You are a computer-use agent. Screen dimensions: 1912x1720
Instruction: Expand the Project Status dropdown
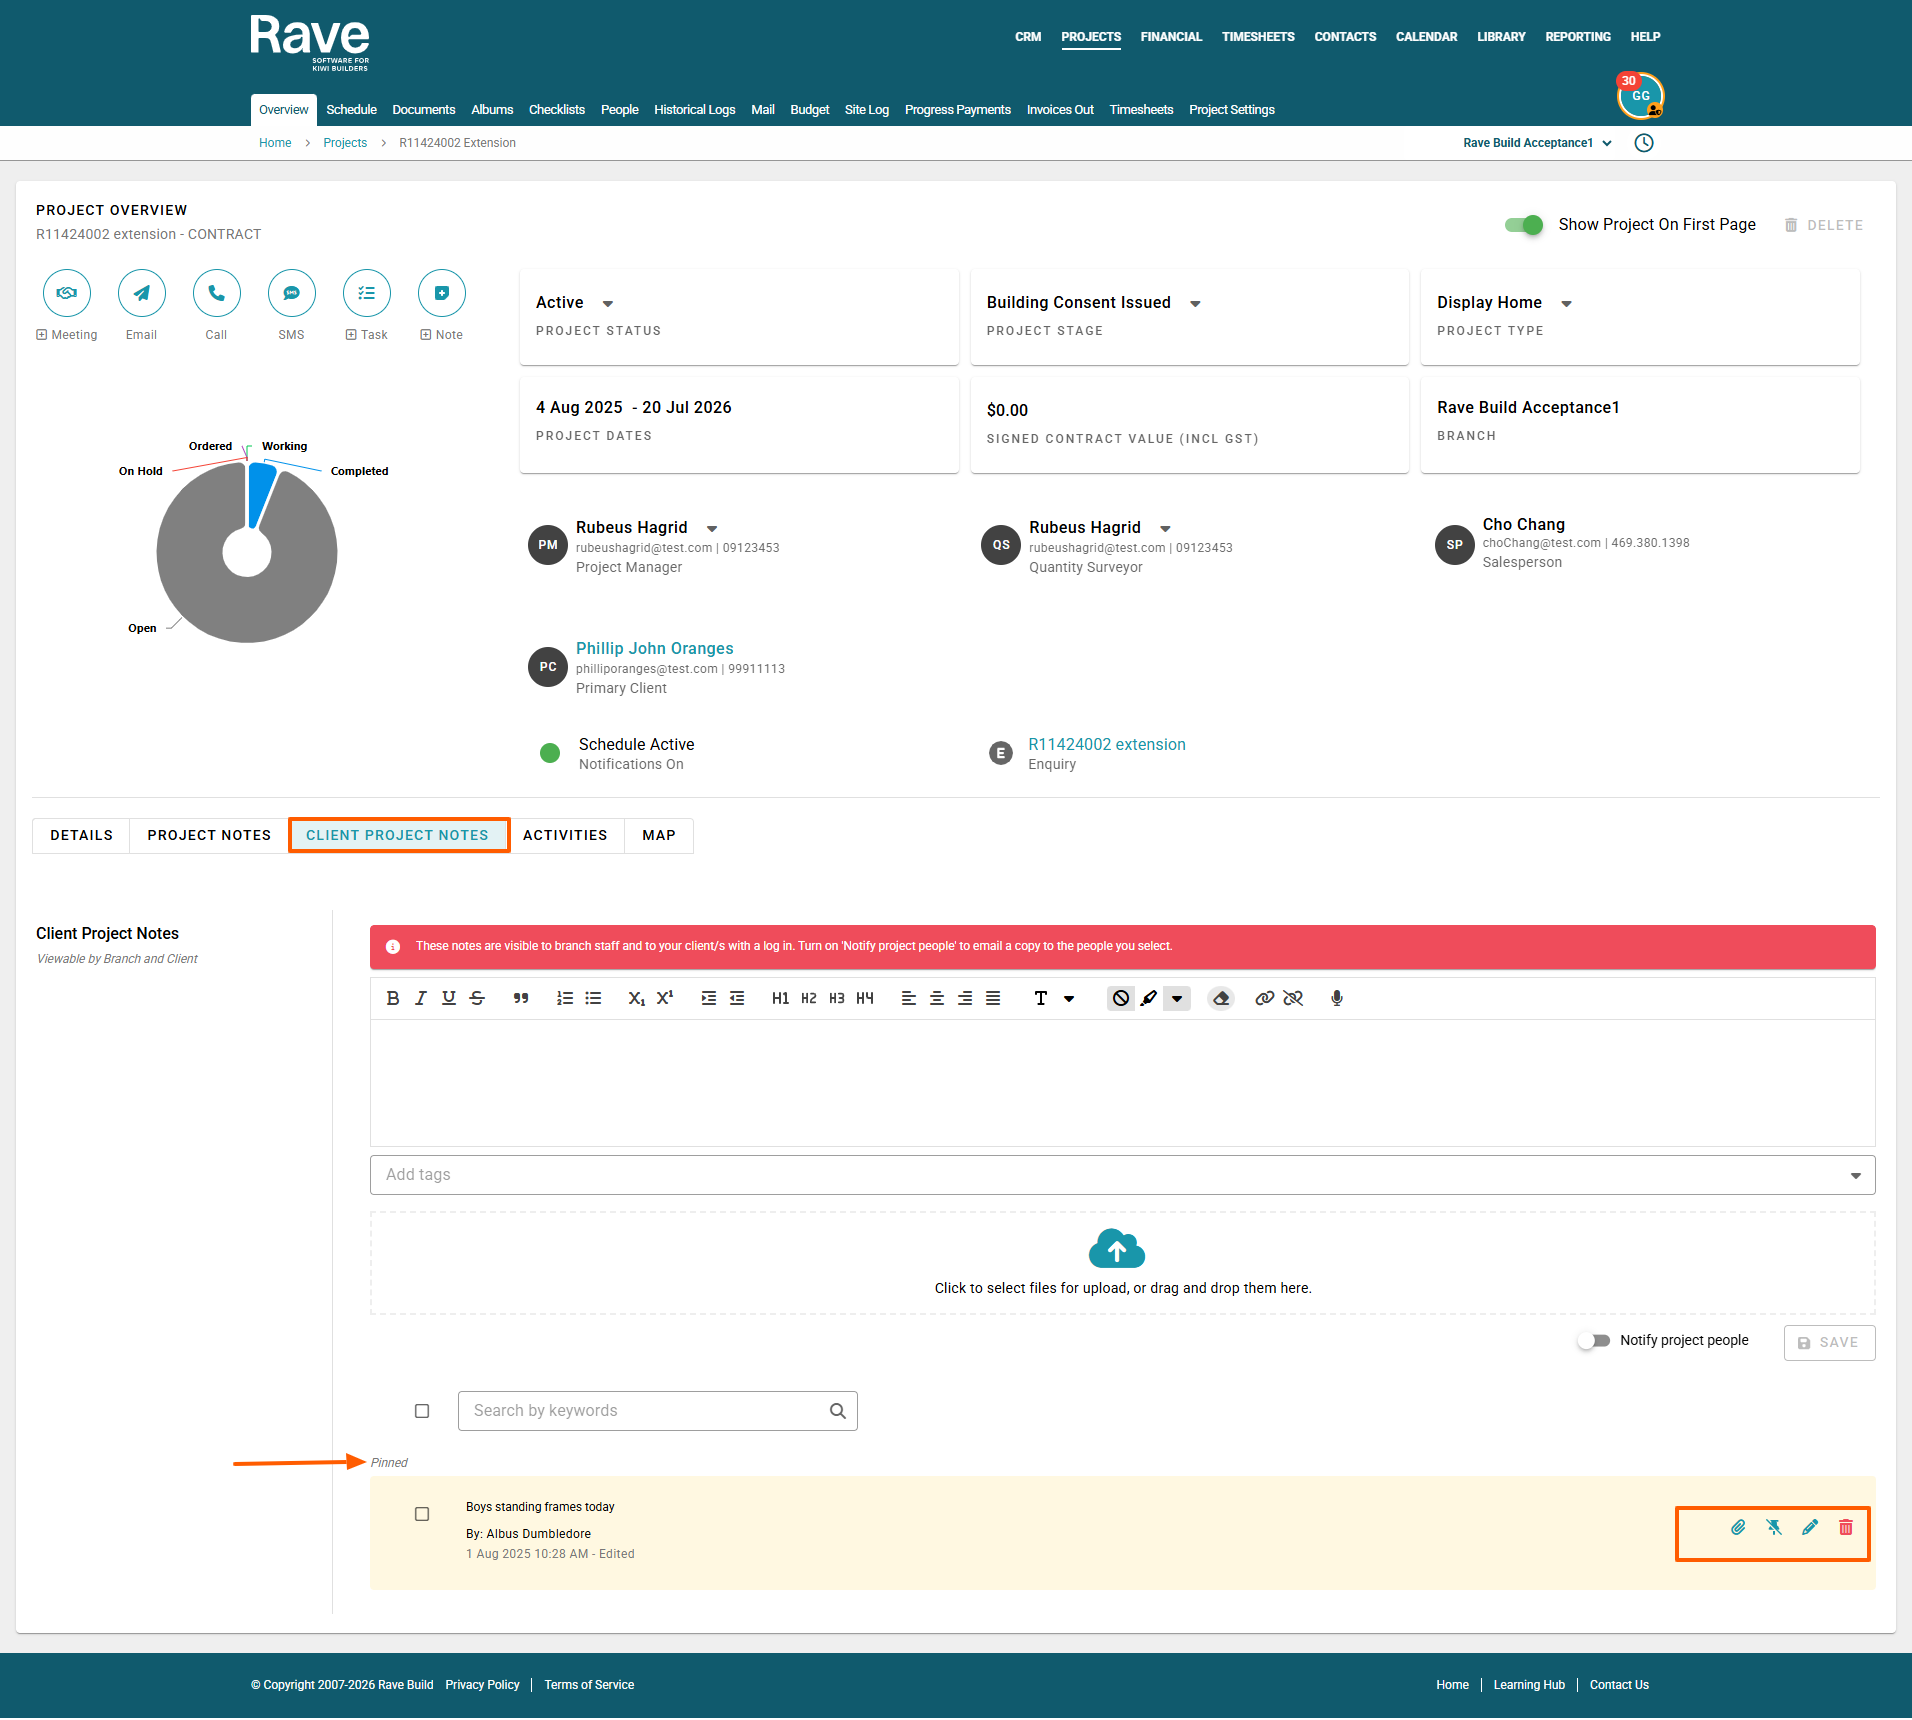tap(608, 303)
